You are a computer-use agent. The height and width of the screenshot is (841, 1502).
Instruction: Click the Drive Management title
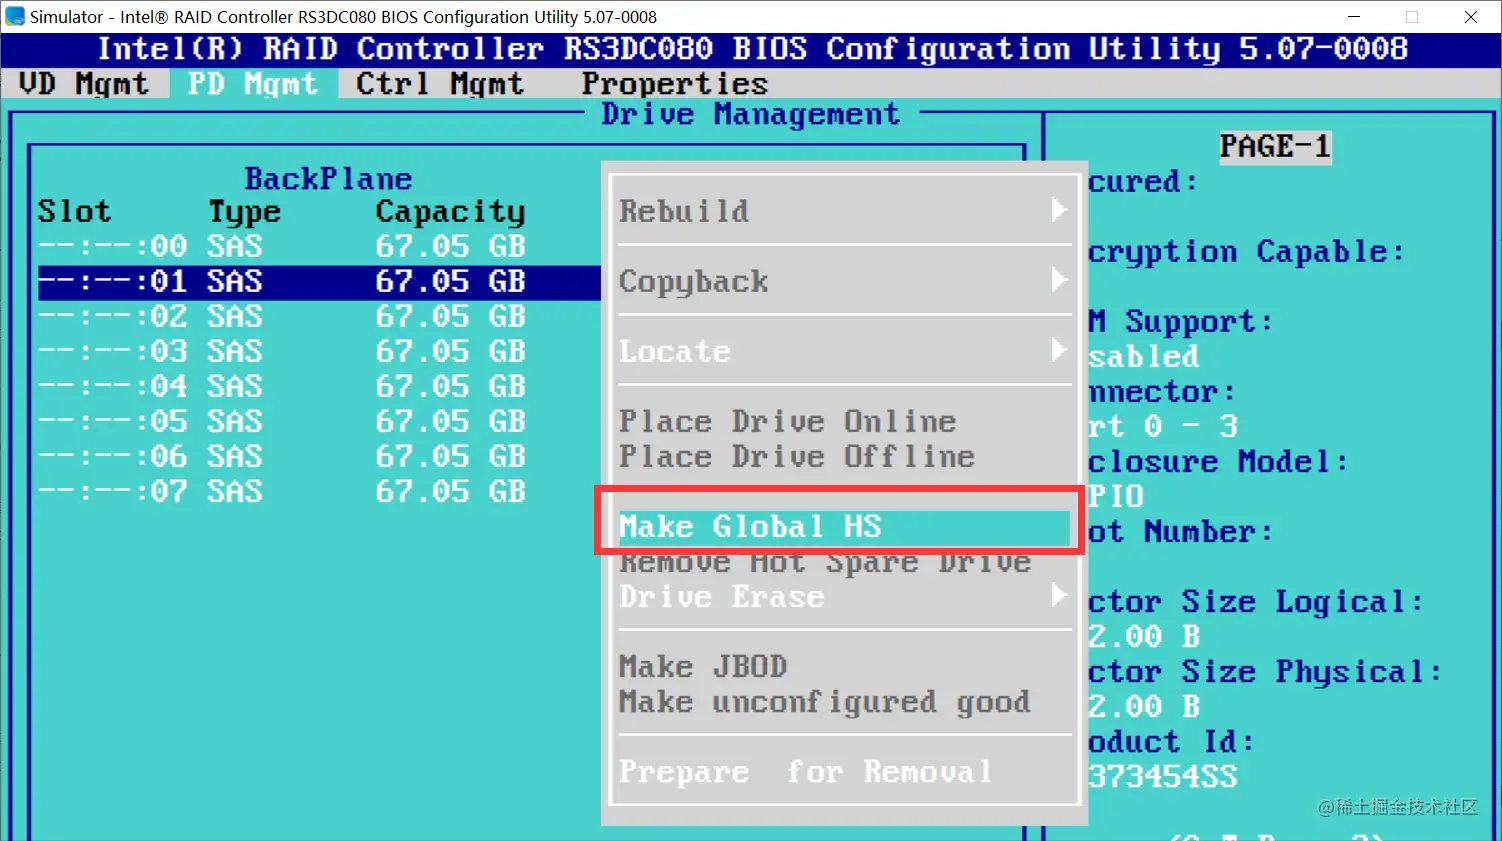pos(750,114)
